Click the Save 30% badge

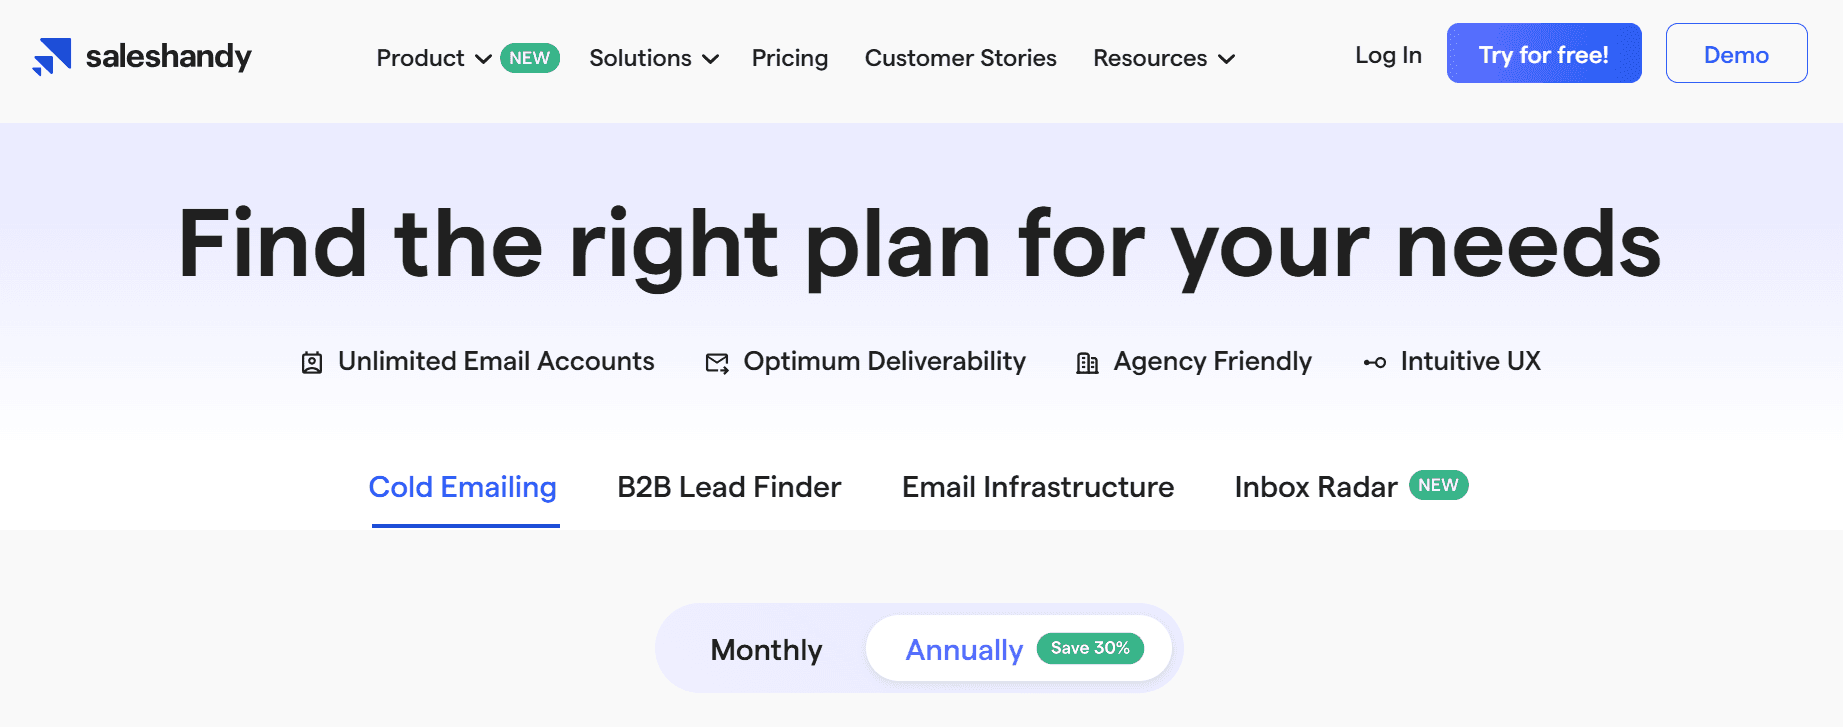pyautogui.click(x=1090, y=648)
